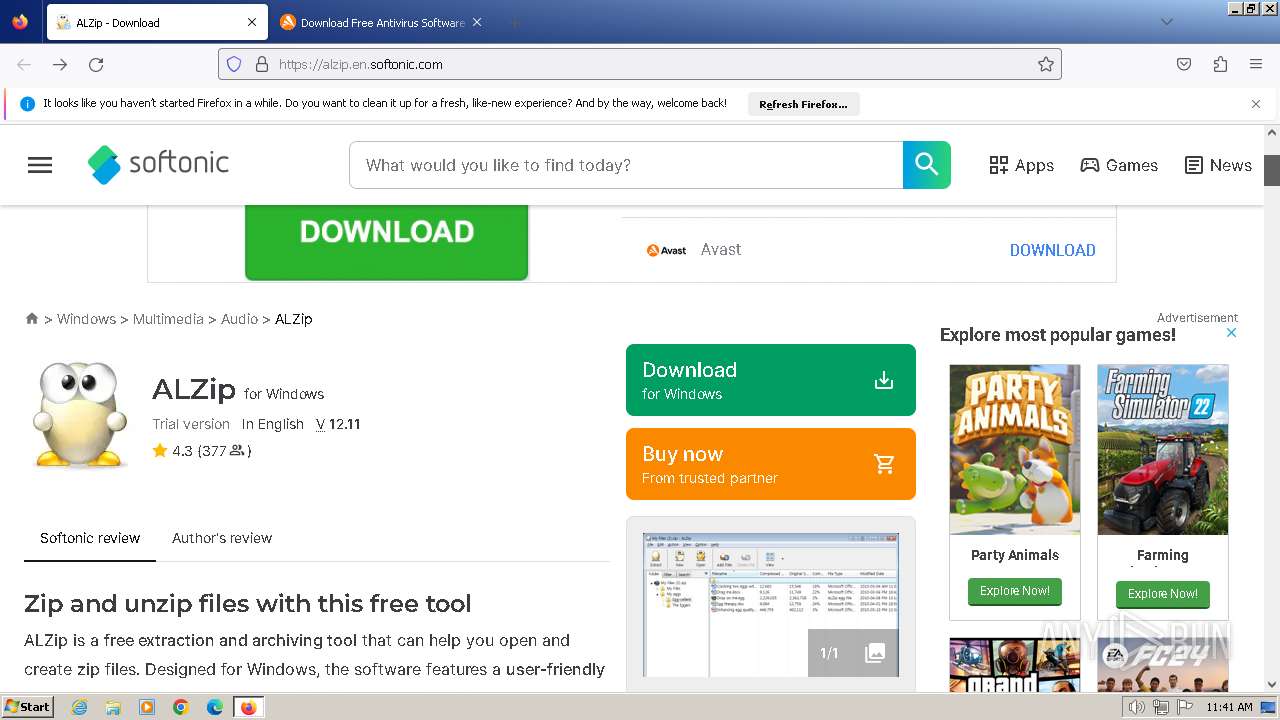Go forward with Firefox forward arrow

click(x=60, y=64)
